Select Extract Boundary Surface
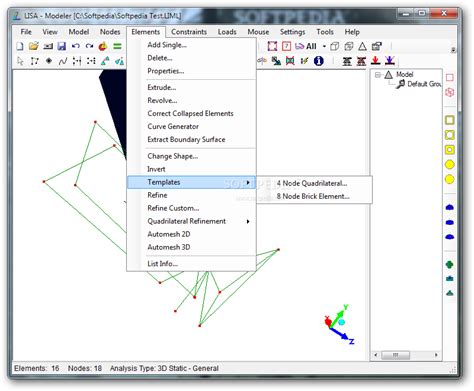Image resolution: width=474 pixels, height=391 pixels. coord(186,140)
